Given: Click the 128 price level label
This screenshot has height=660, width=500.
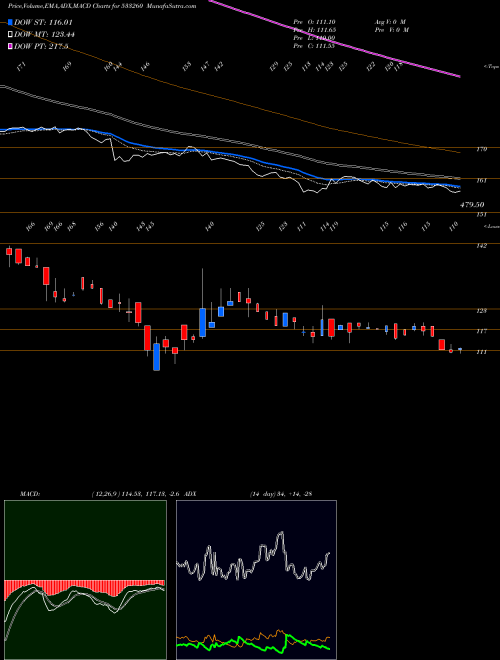Looking at the screenshot, I should pos(482,311).
